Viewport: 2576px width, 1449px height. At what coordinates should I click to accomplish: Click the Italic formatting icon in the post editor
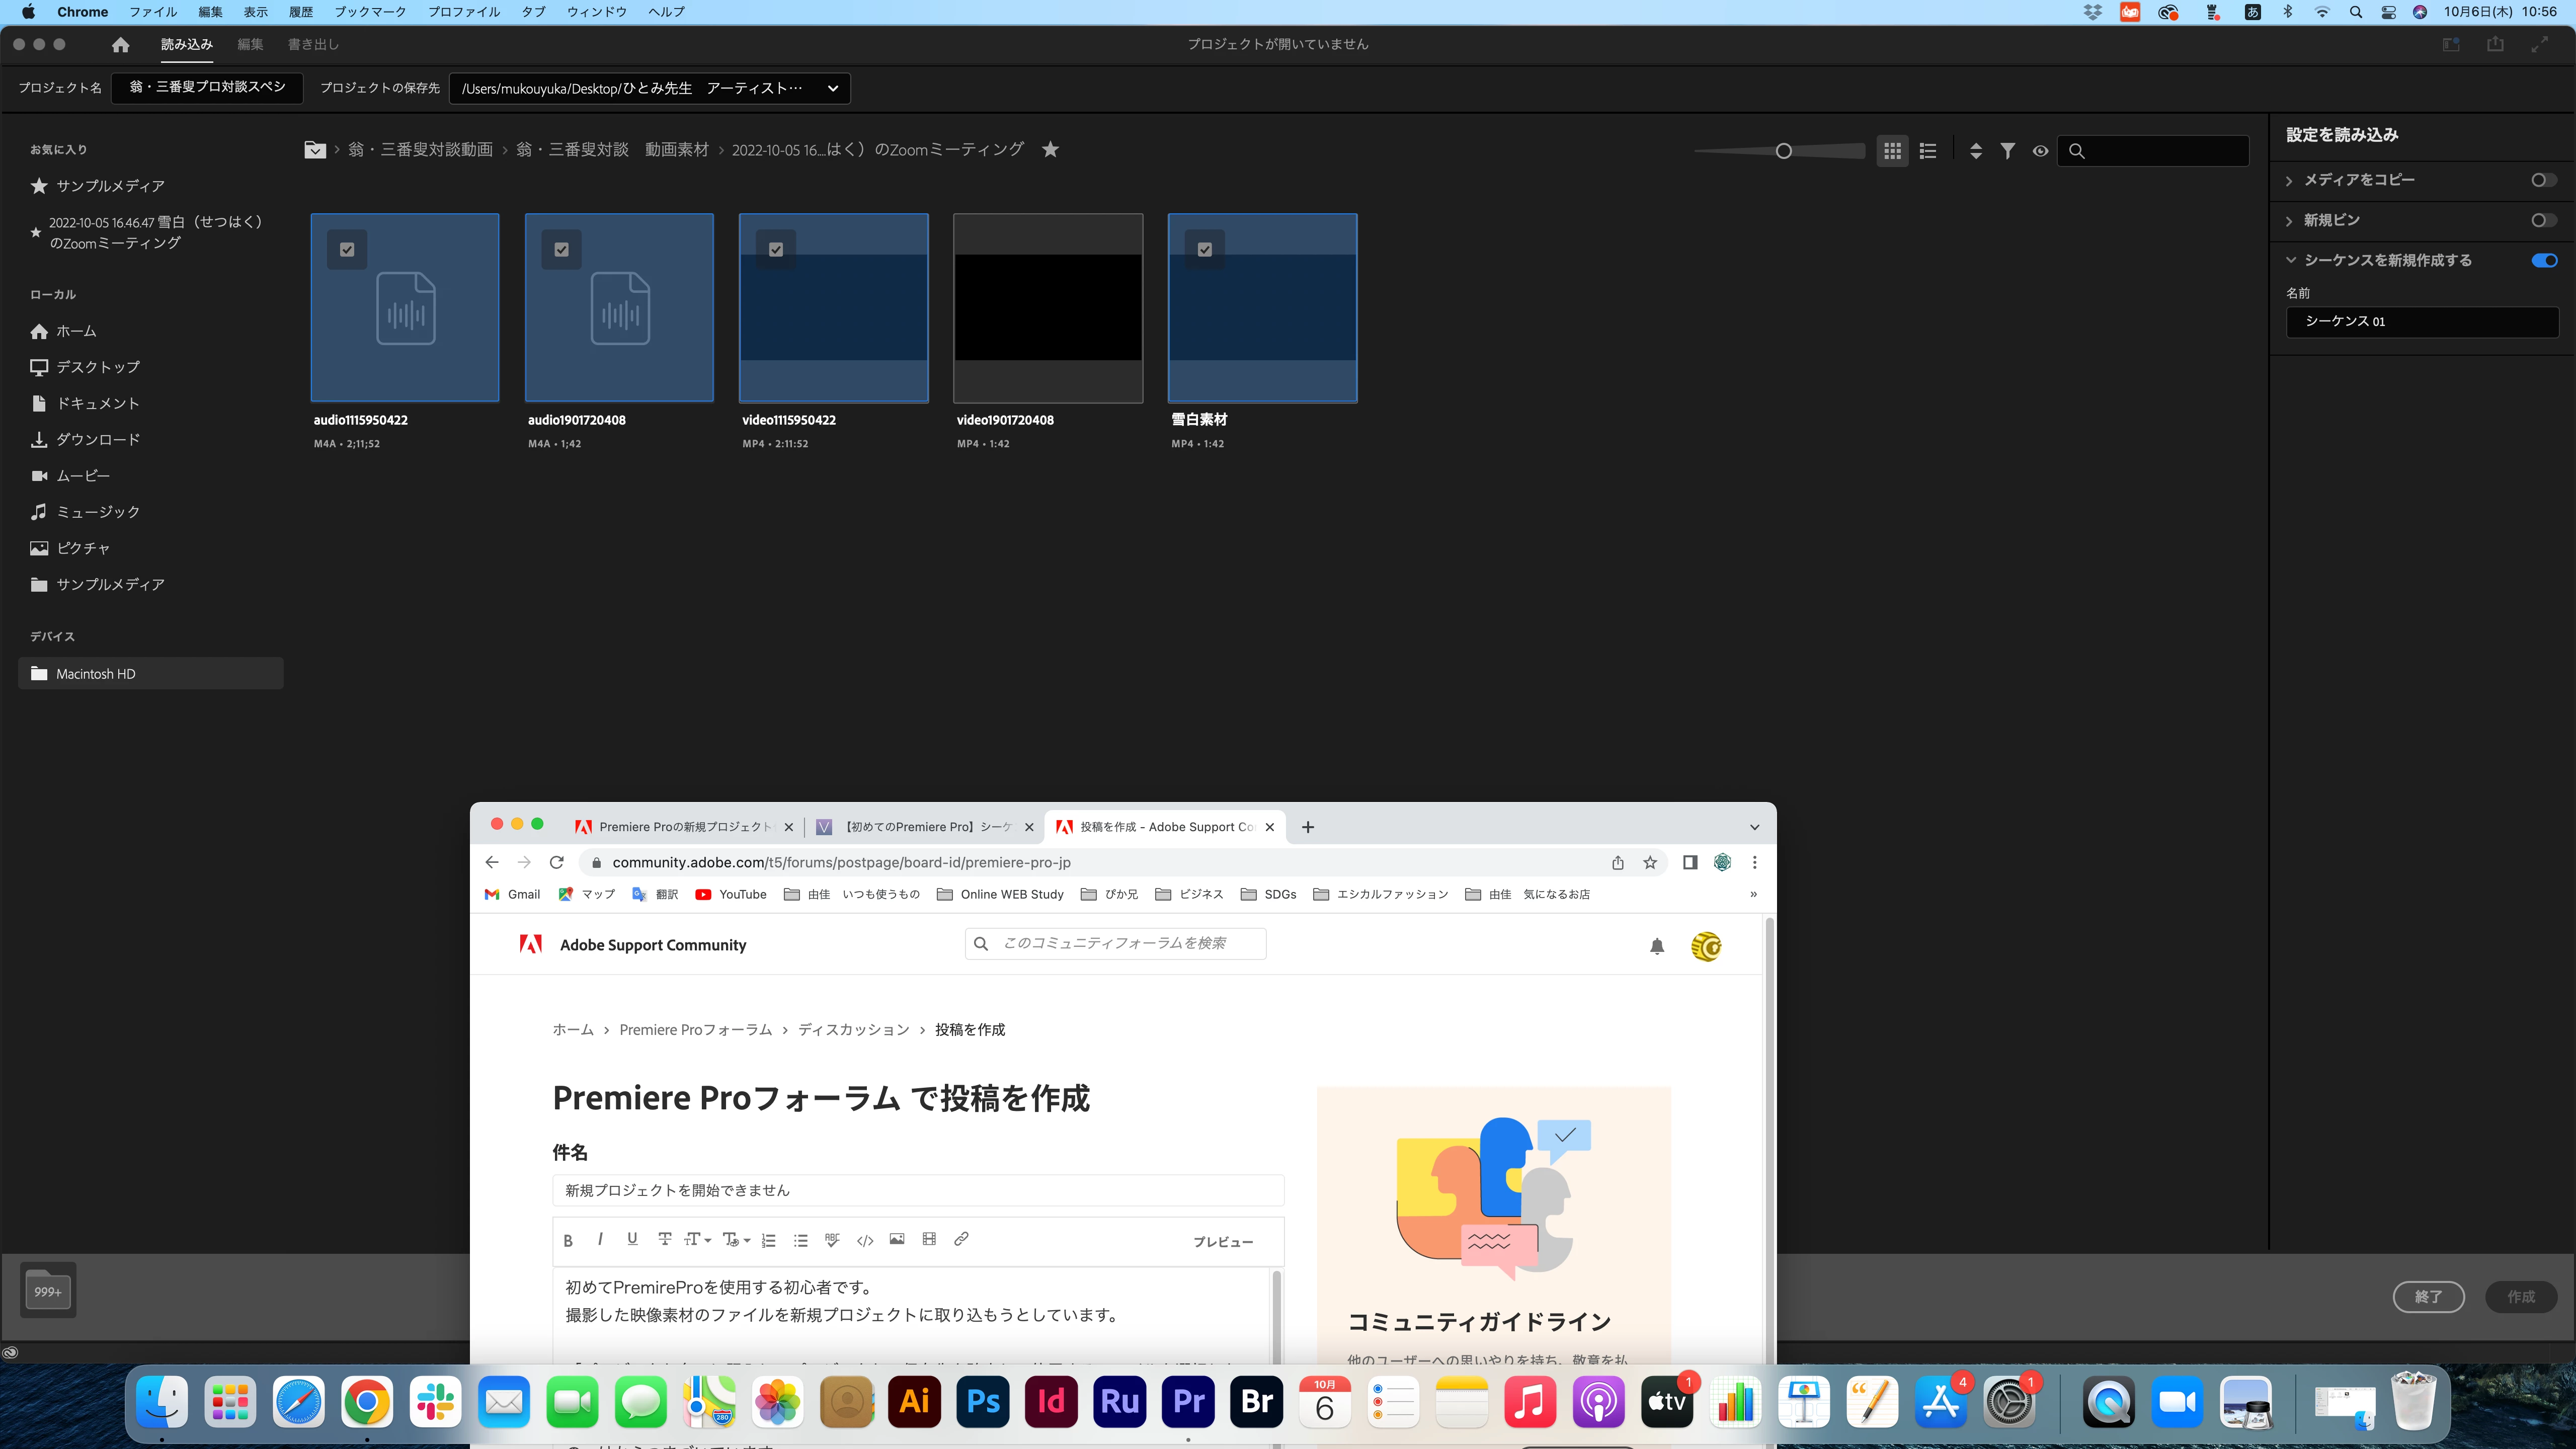coord(600,1239)
